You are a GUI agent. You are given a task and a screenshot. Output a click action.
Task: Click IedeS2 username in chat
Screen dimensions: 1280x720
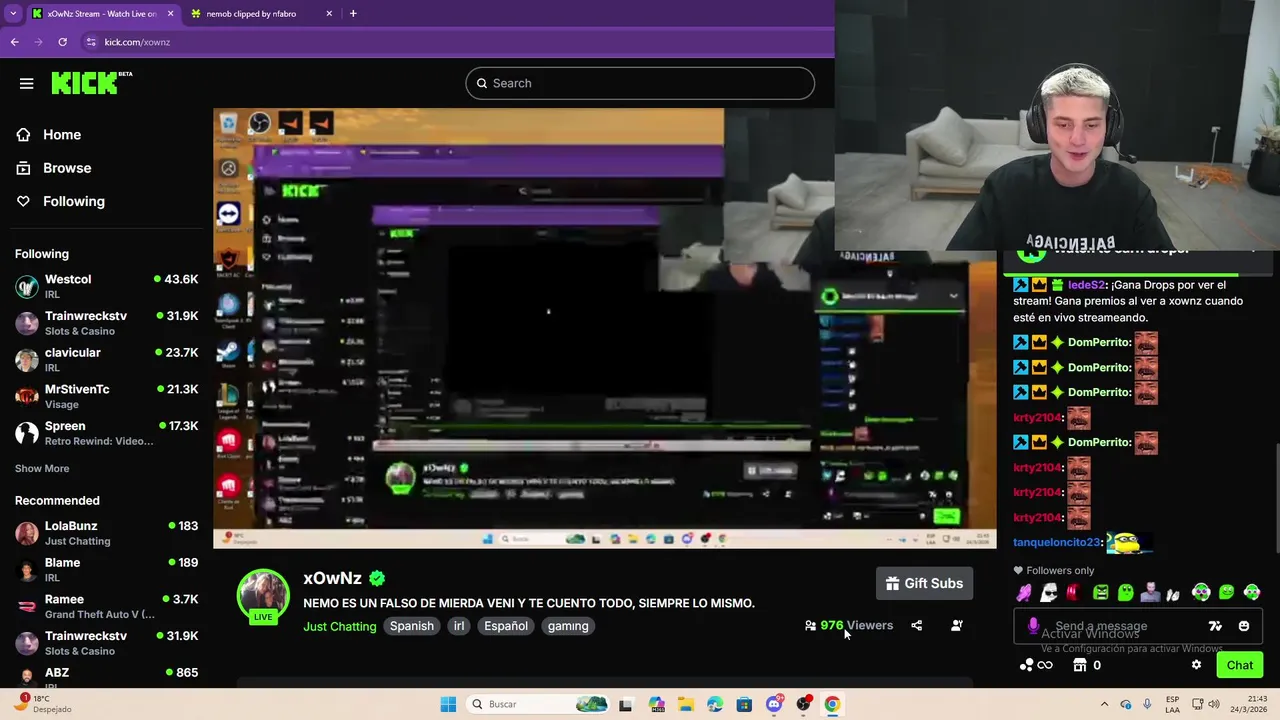pyautogui.click(x=1085, y=285)
